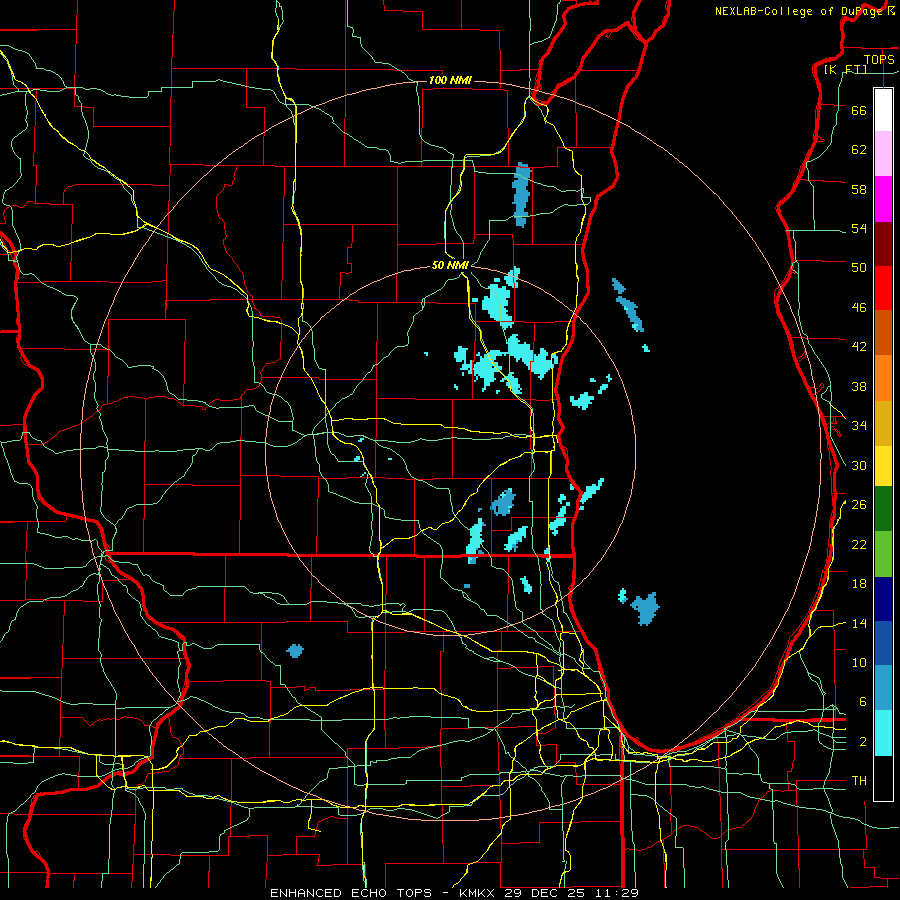Click the legend value '54'
Screen dimensions: 900x900
(859, 228)
